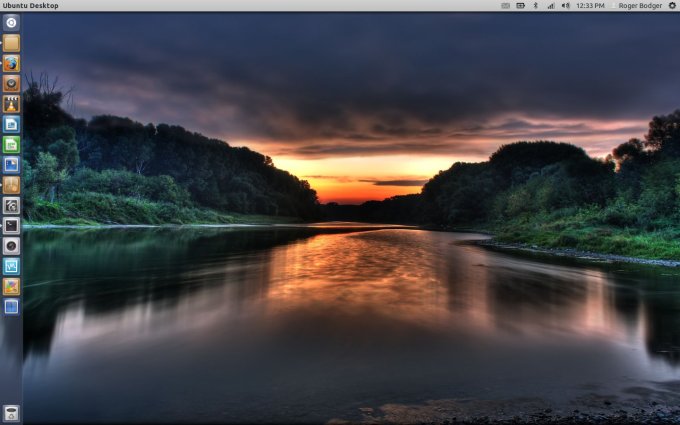680x425 pixels.
Task: Open the messaging envelope indicator menu
Action: [505, 6]
